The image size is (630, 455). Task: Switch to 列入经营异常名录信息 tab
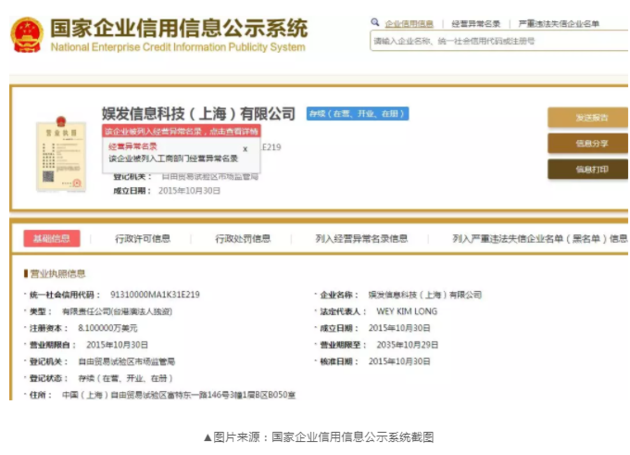[x=362, y=239]
